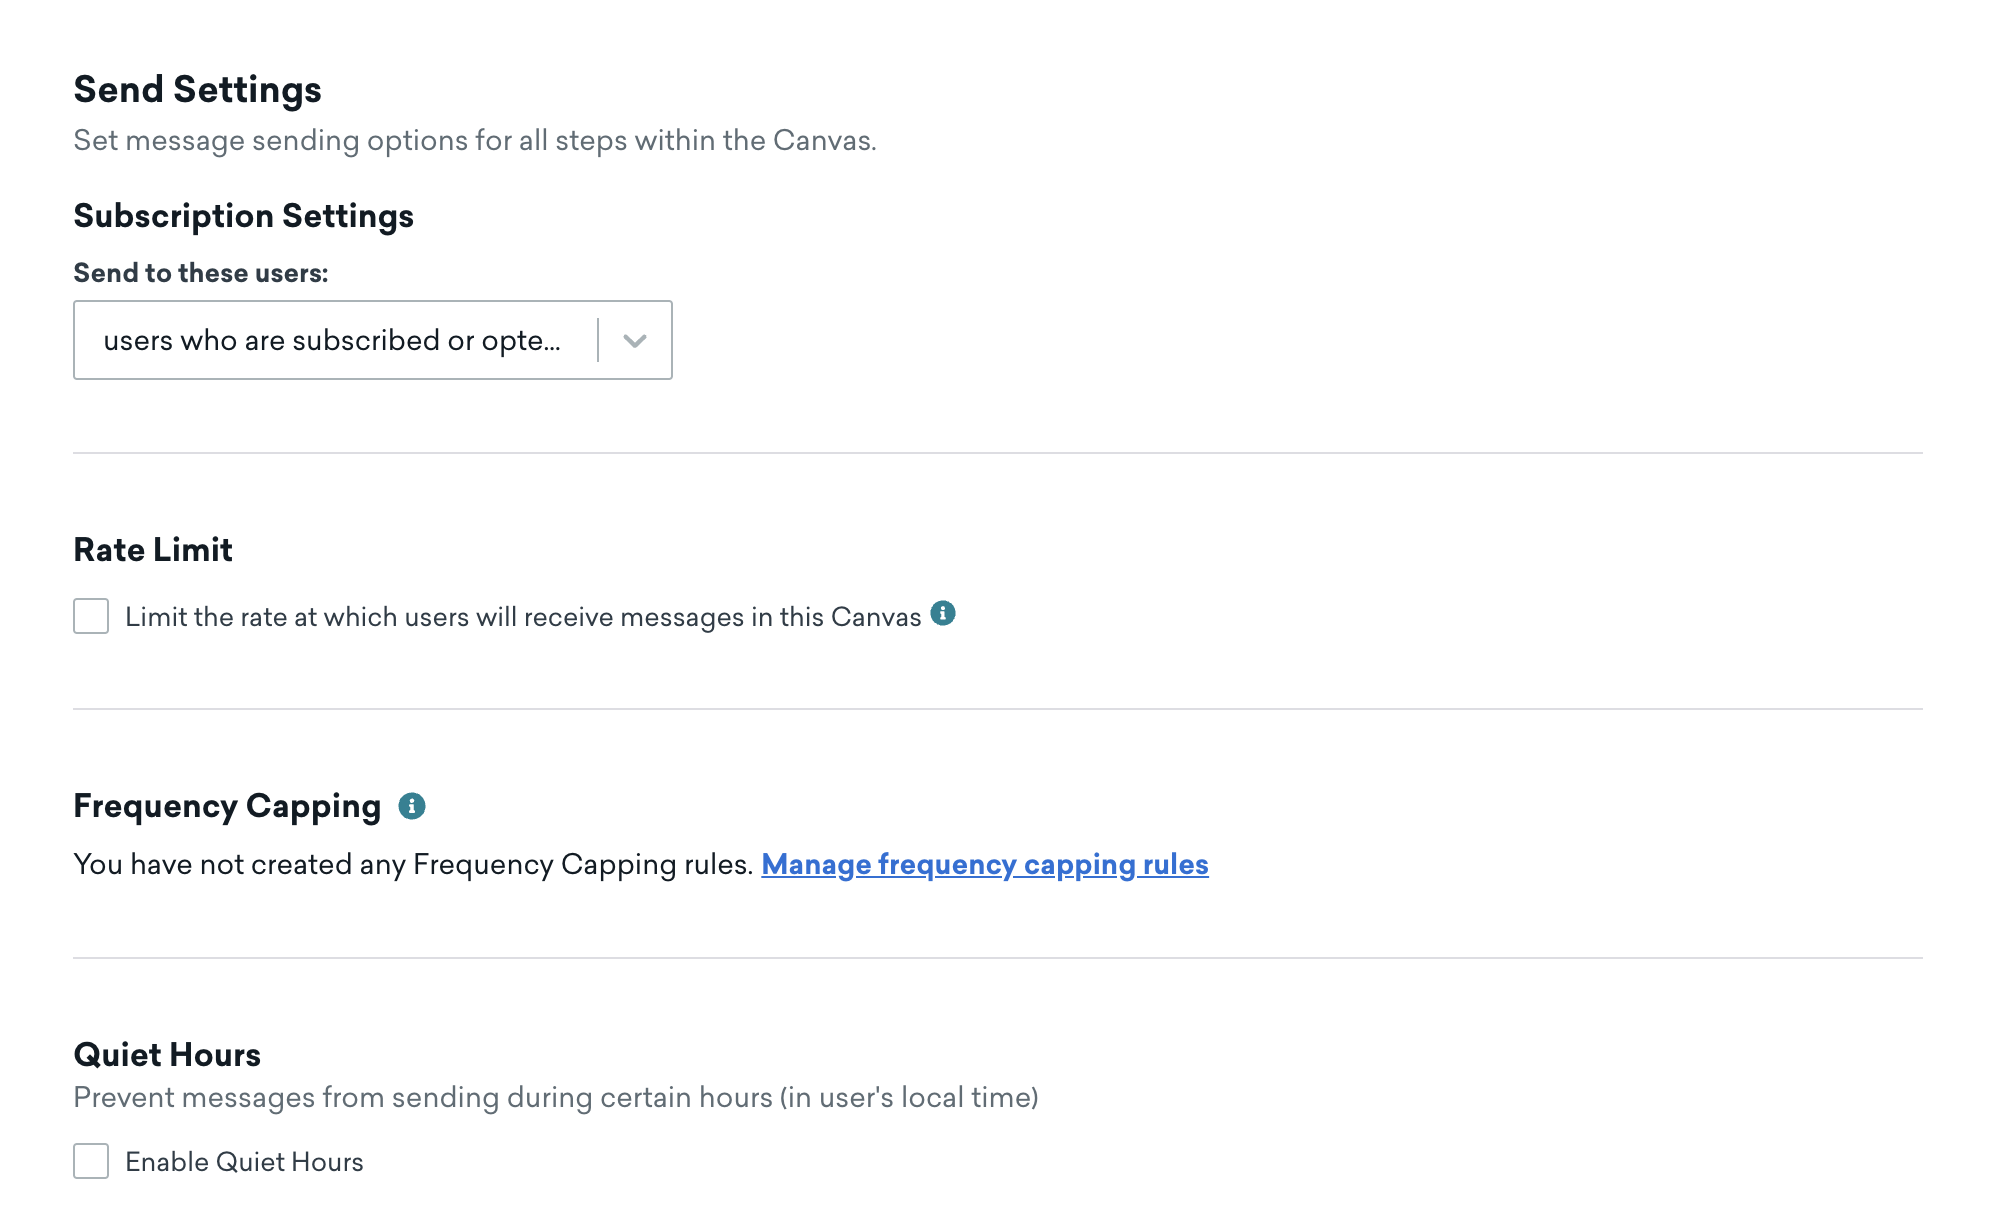The image size is (2000, 1226).
Task: Click the Subscription Settings label
Action: (243, 216)
